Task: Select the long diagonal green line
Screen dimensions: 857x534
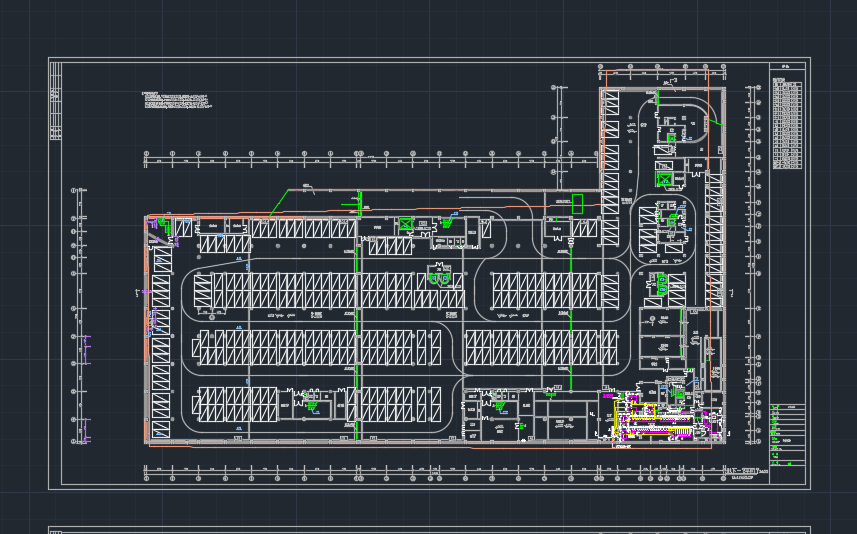Action: coord(279,203)
